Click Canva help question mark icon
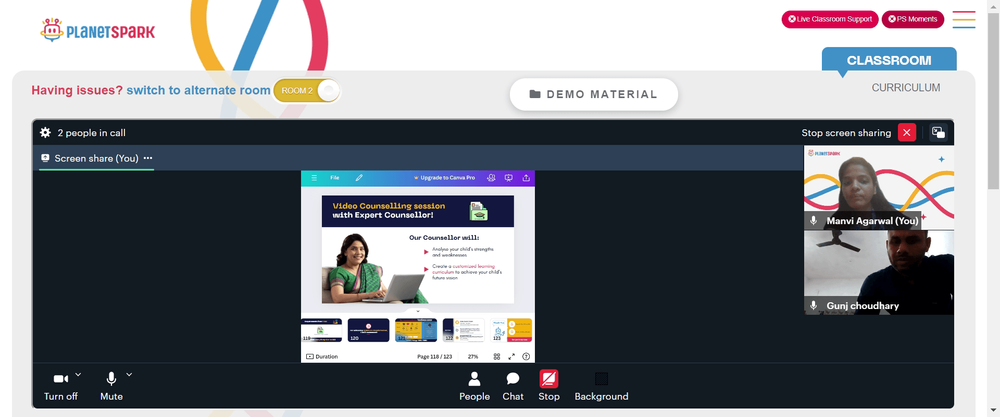 click(526, 356)
